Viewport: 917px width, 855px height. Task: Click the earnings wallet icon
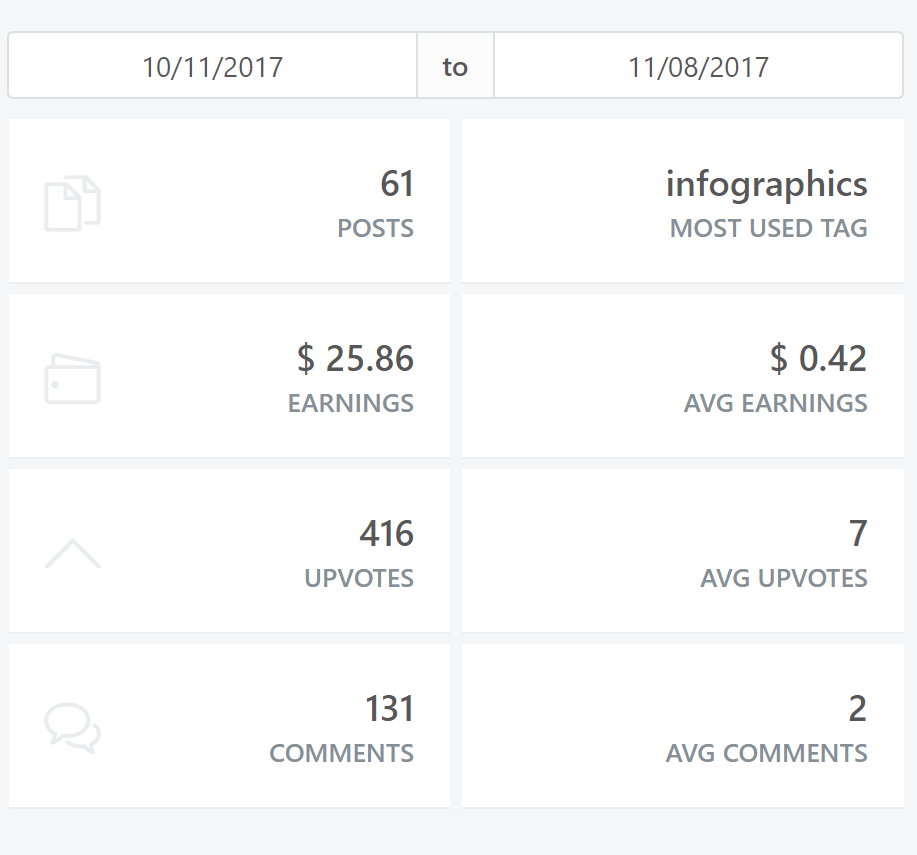[73, 379]
